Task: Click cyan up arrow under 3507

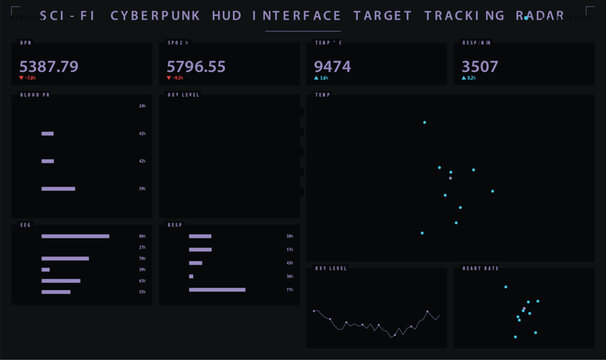Action: point(464,78)
